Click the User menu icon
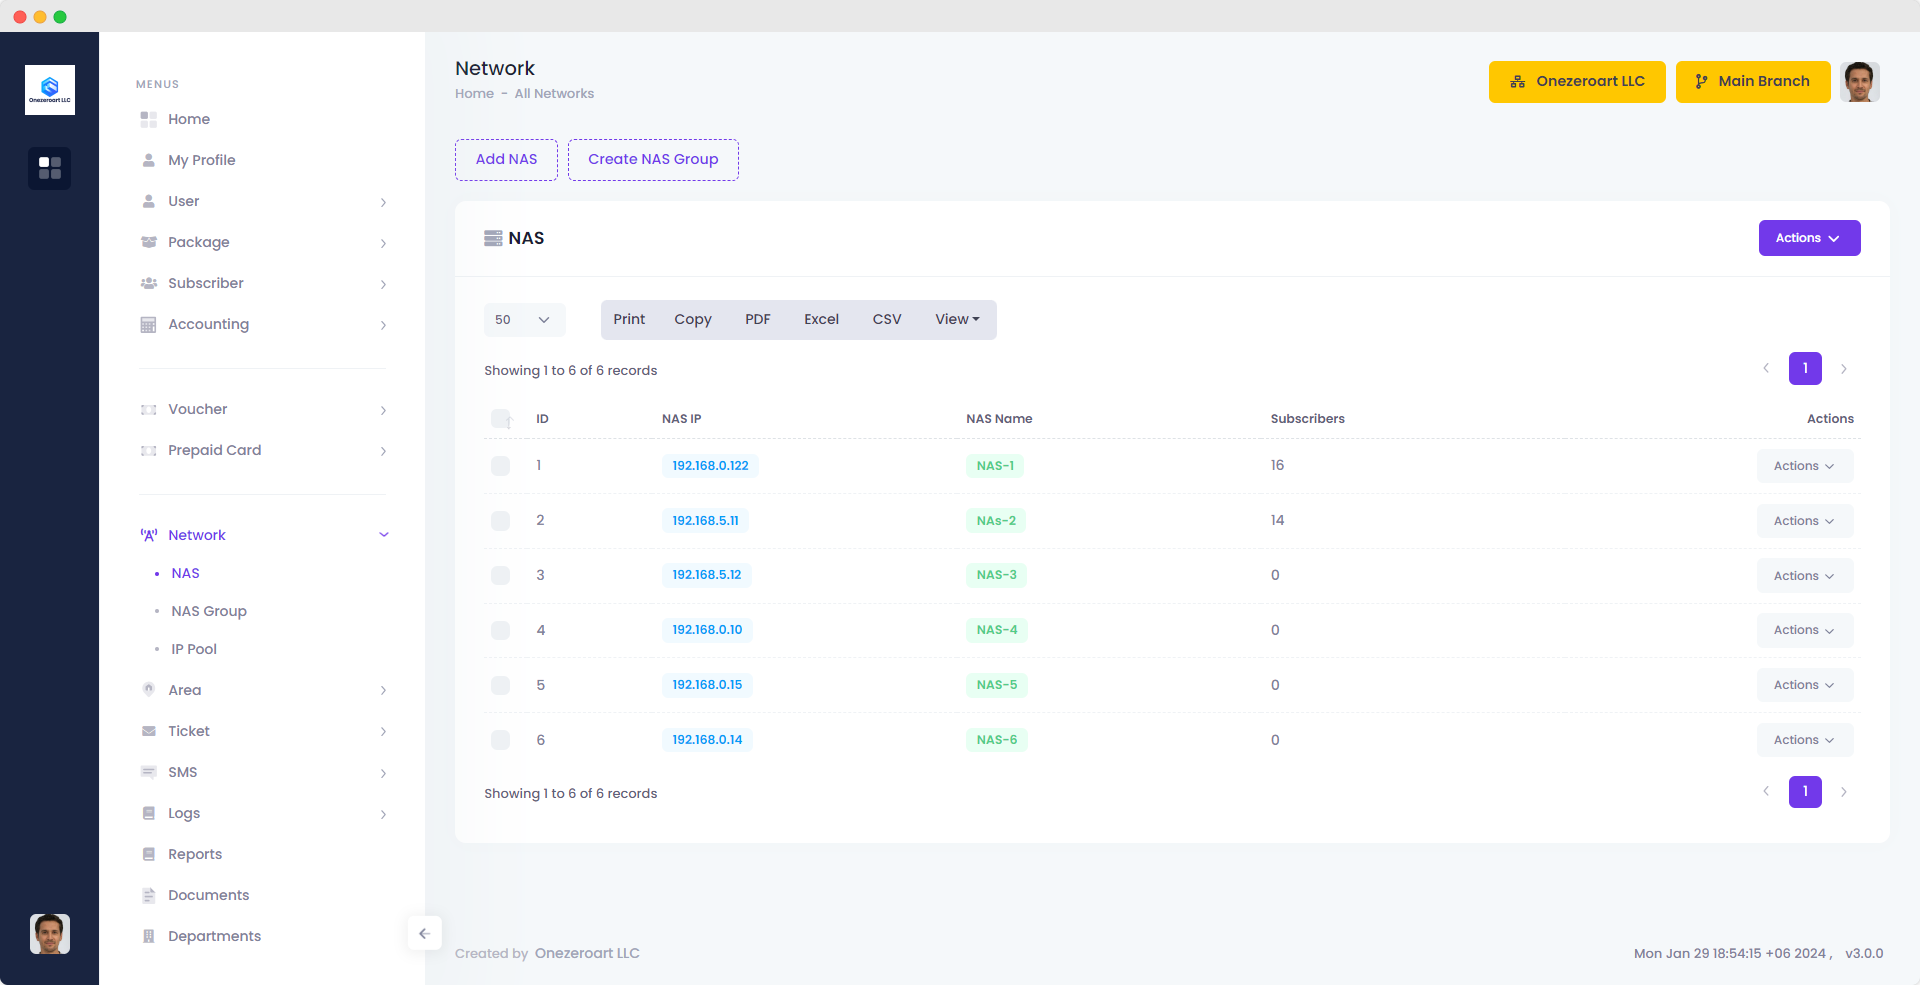 pos(149,201)
